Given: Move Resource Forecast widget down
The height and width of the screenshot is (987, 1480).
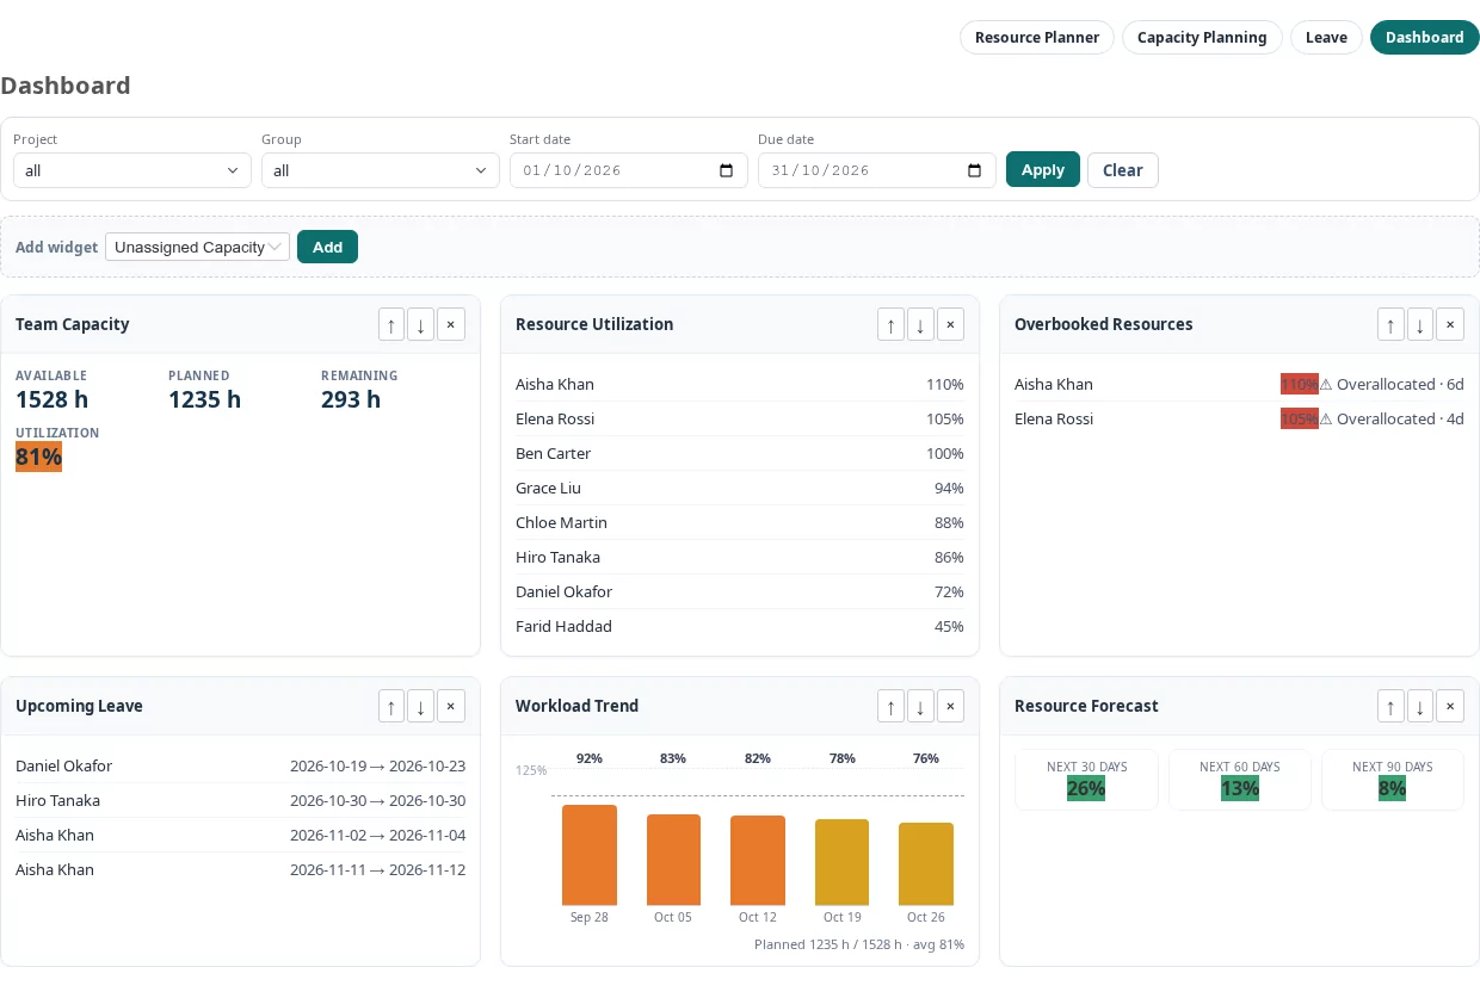Looking at the screenshot, I should pyautogui.click(x=1420, y=707).
